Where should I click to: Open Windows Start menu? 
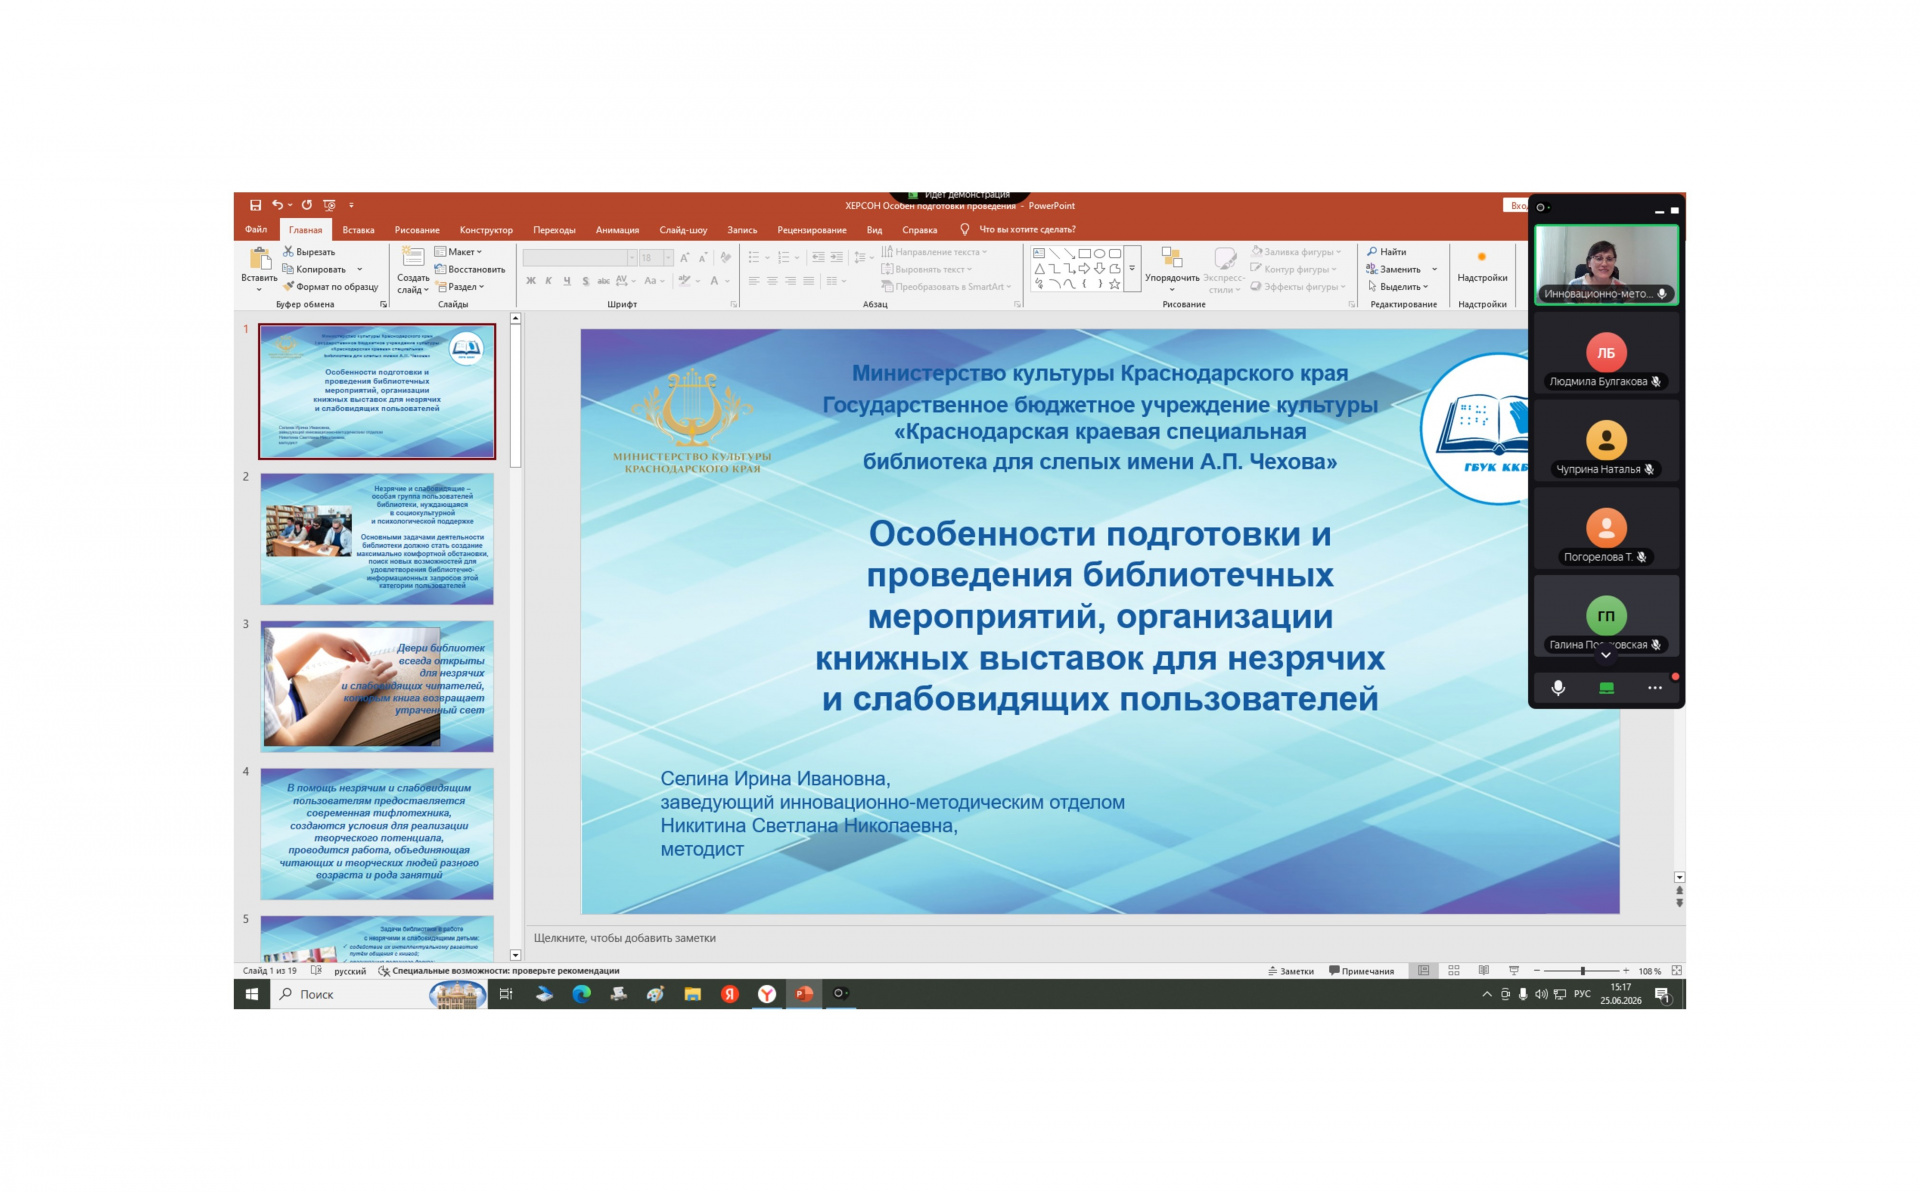pos(252,994)
